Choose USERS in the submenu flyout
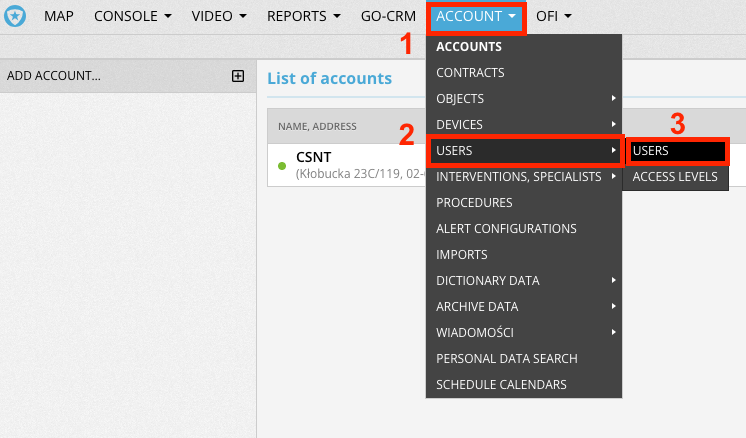Screen dimensions: 746x438 coord(677,151)
